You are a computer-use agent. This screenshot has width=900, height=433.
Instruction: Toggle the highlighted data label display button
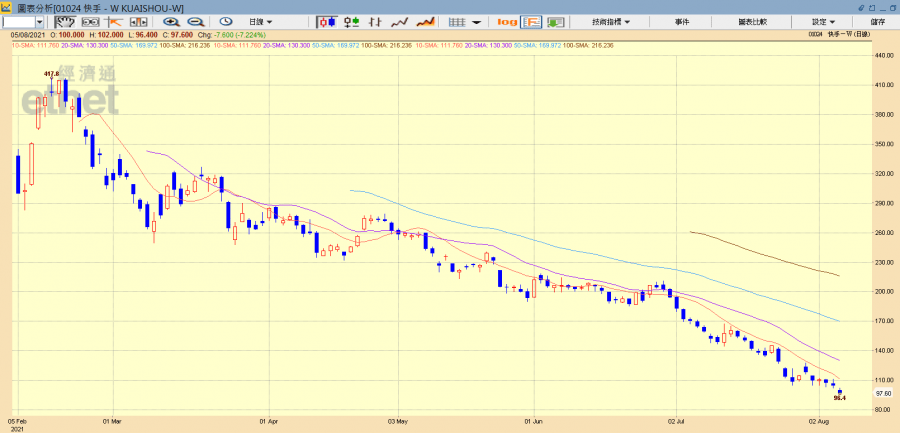531,21
